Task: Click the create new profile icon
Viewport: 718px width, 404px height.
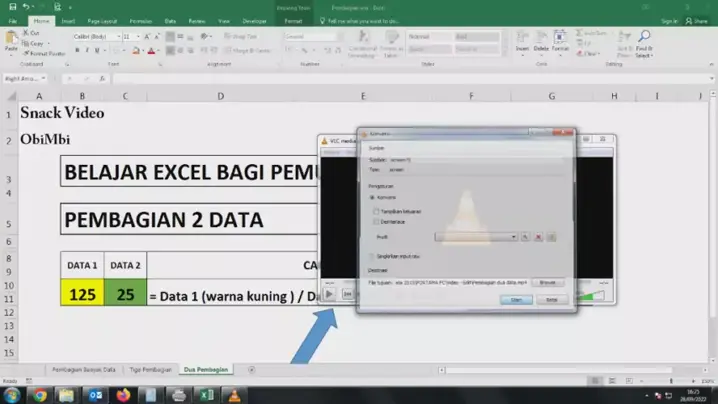Action: [551, 237]
